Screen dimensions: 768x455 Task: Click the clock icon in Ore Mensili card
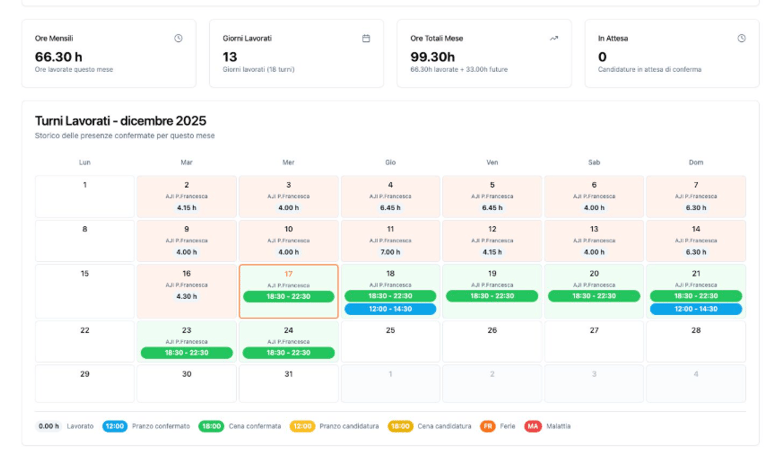point(178,38)
